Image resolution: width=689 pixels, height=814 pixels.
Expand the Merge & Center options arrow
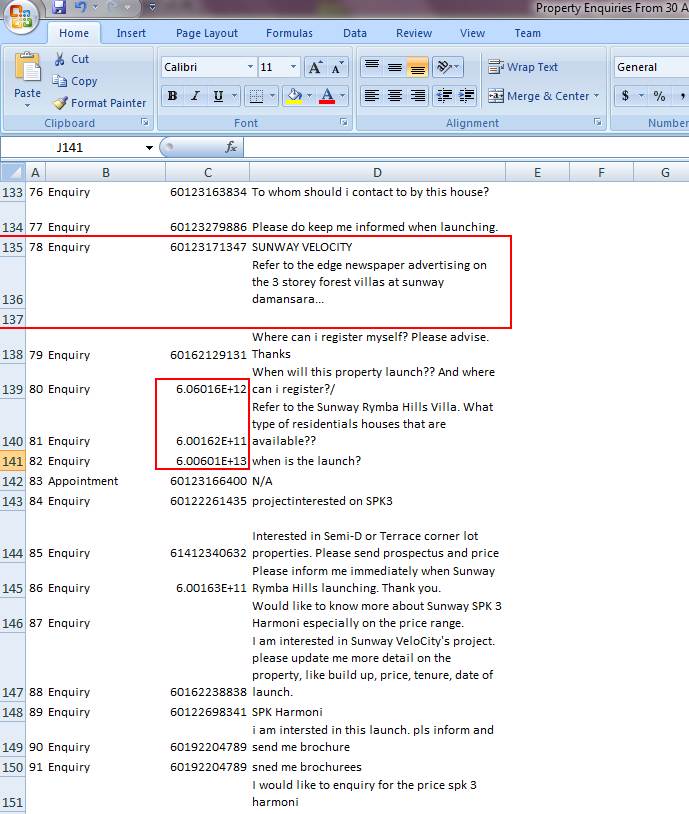point(597,96)
